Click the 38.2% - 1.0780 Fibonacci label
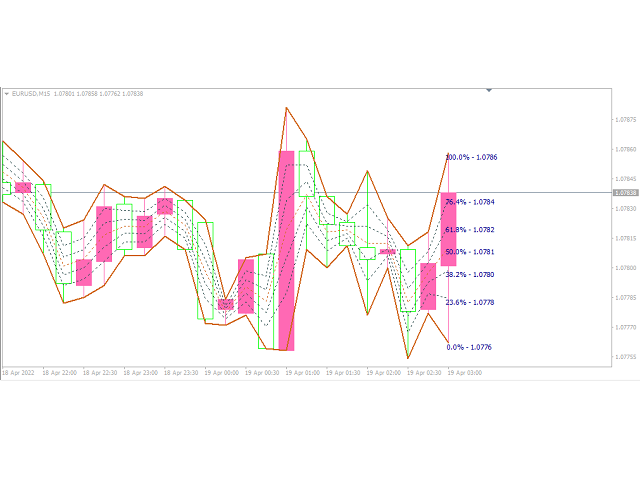The image size is (640, 480). [470, 275]
